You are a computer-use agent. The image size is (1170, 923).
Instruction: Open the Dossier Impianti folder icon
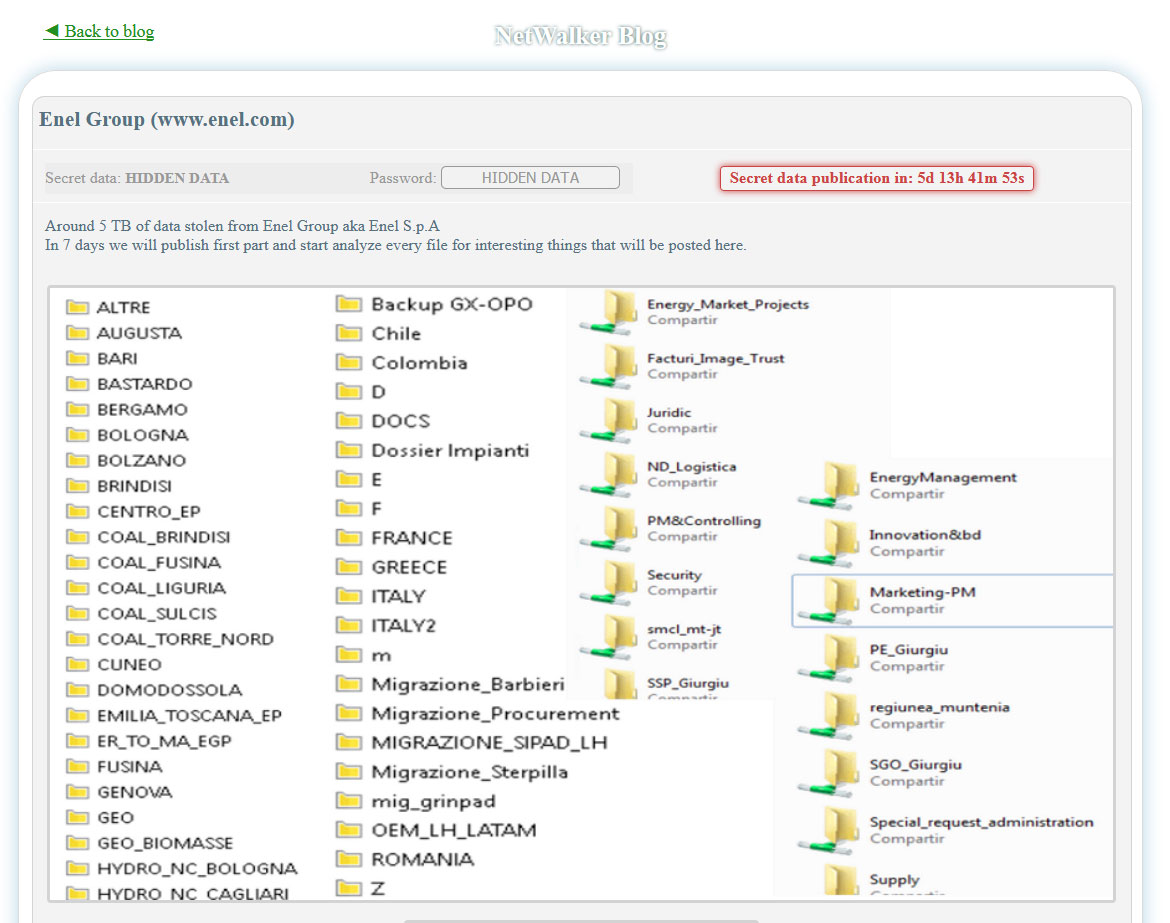pos(349,450)
